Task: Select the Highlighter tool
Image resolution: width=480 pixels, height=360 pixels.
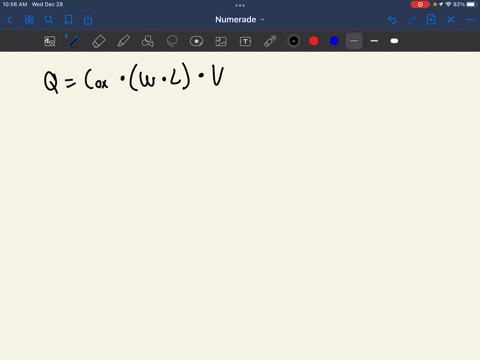Action: pyautogui.click(x=123, y=41)
